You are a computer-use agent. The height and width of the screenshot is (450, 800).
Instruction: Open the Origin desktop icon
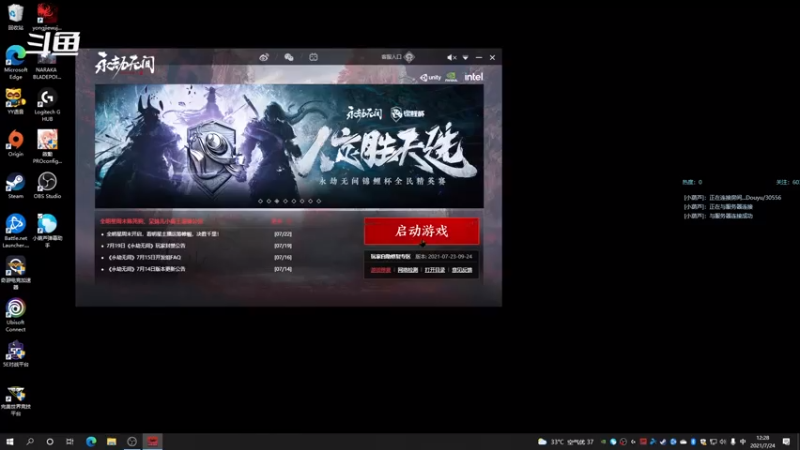(15, 143)
